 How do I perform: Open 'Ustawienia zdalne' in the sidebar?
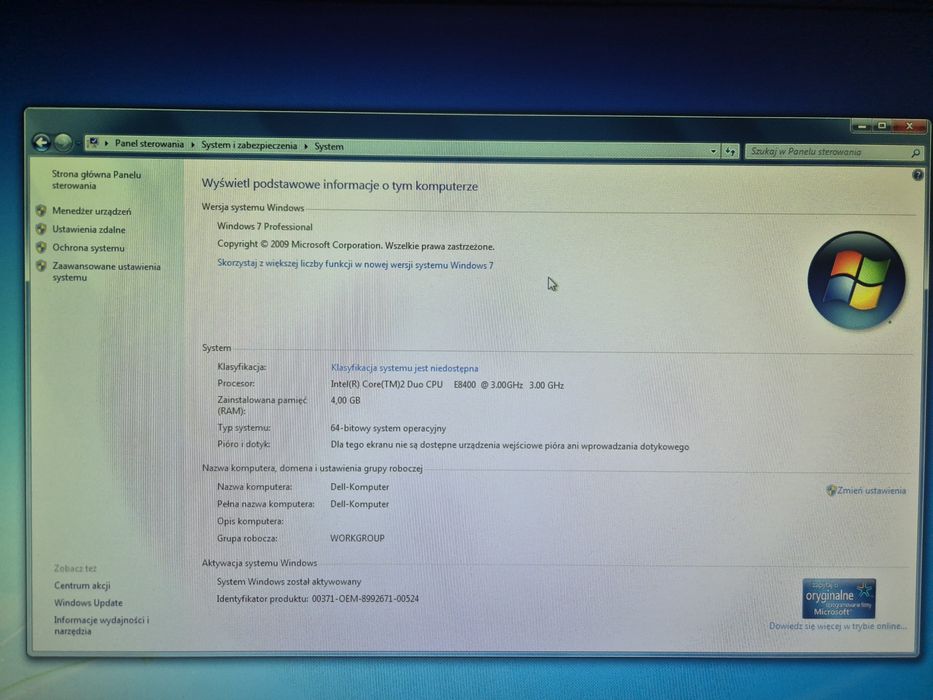(88, 230)
